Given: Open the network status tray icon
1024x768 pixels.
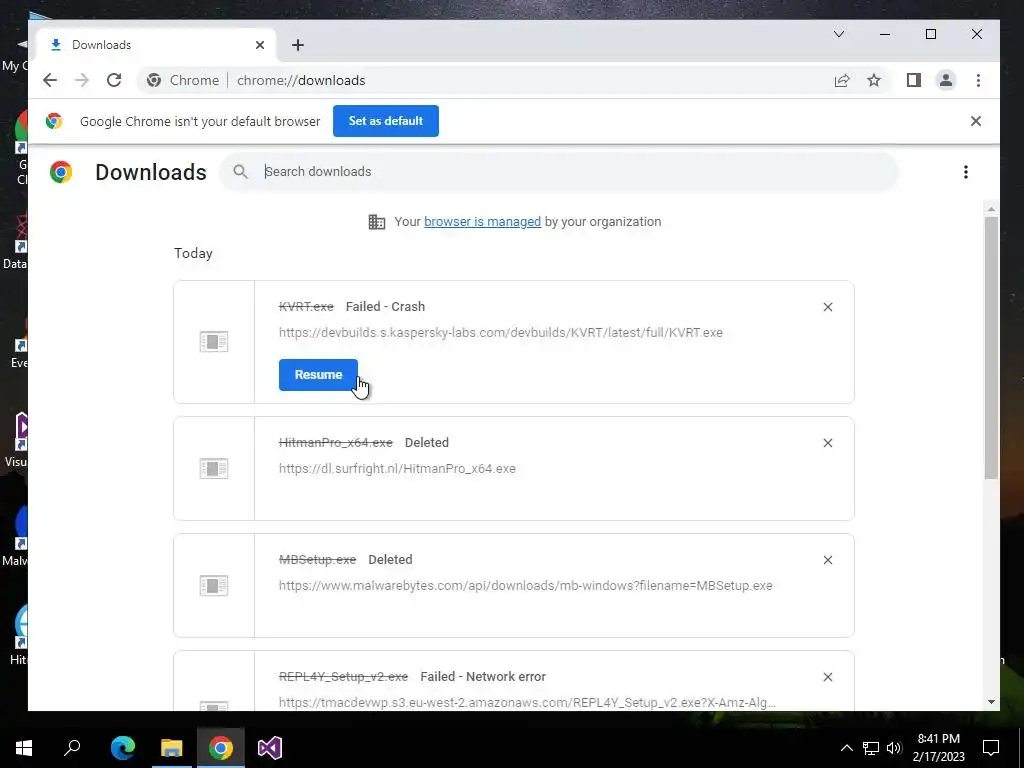Looking at the screenshot, I should (x=871, y=748).
